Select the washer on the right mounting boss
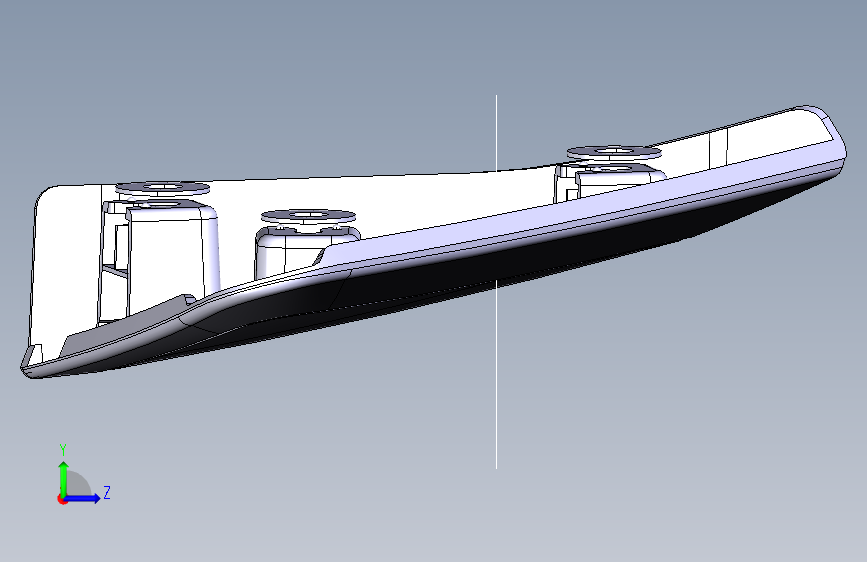867x562 pixels. tap(614, 151)
